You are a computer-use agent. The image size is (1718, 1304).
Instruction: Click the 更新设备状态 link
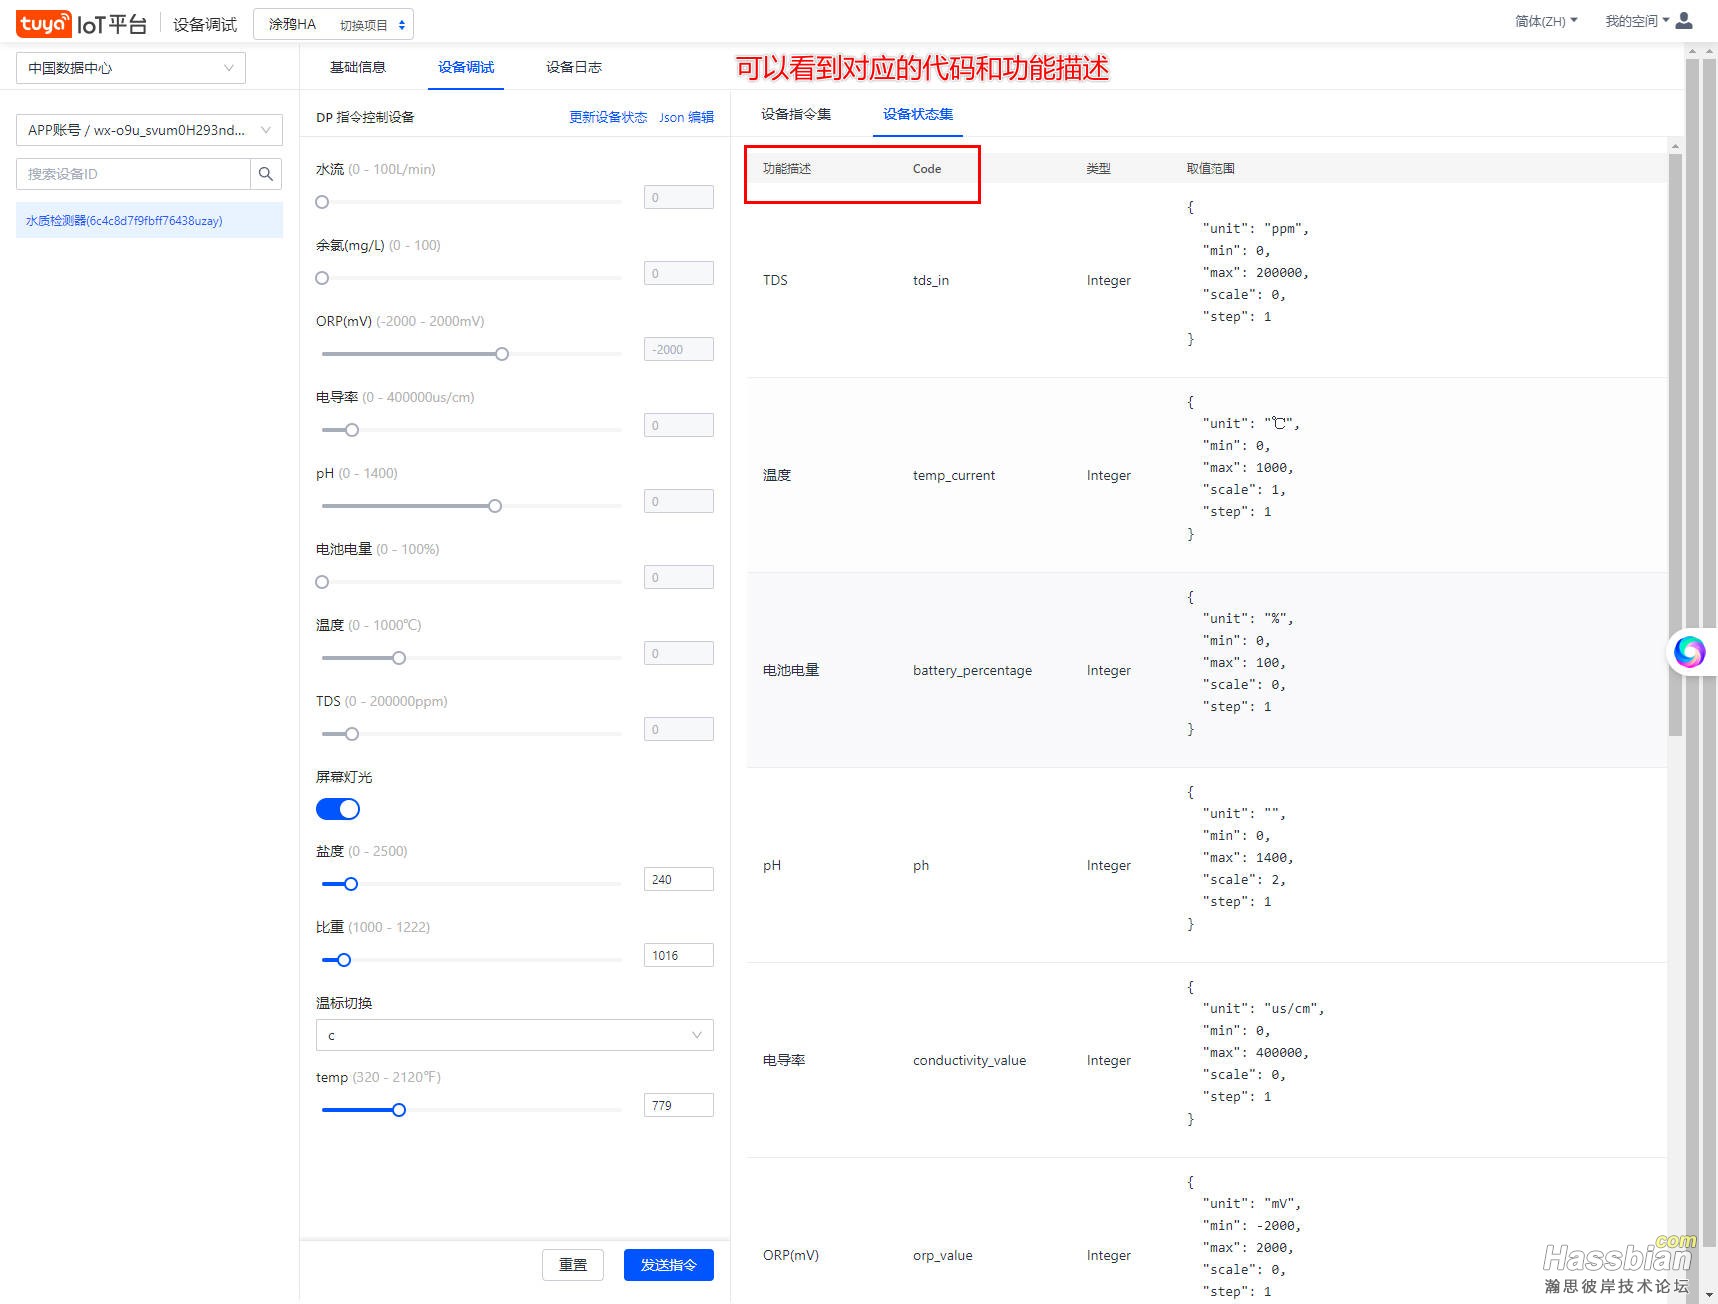click(608, 117)
